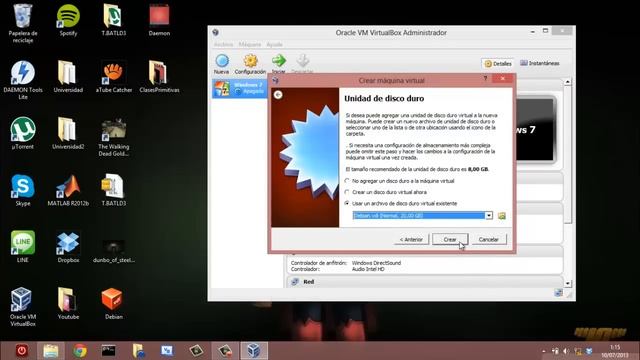Open the Daemon desktop icon

(159, 20)
